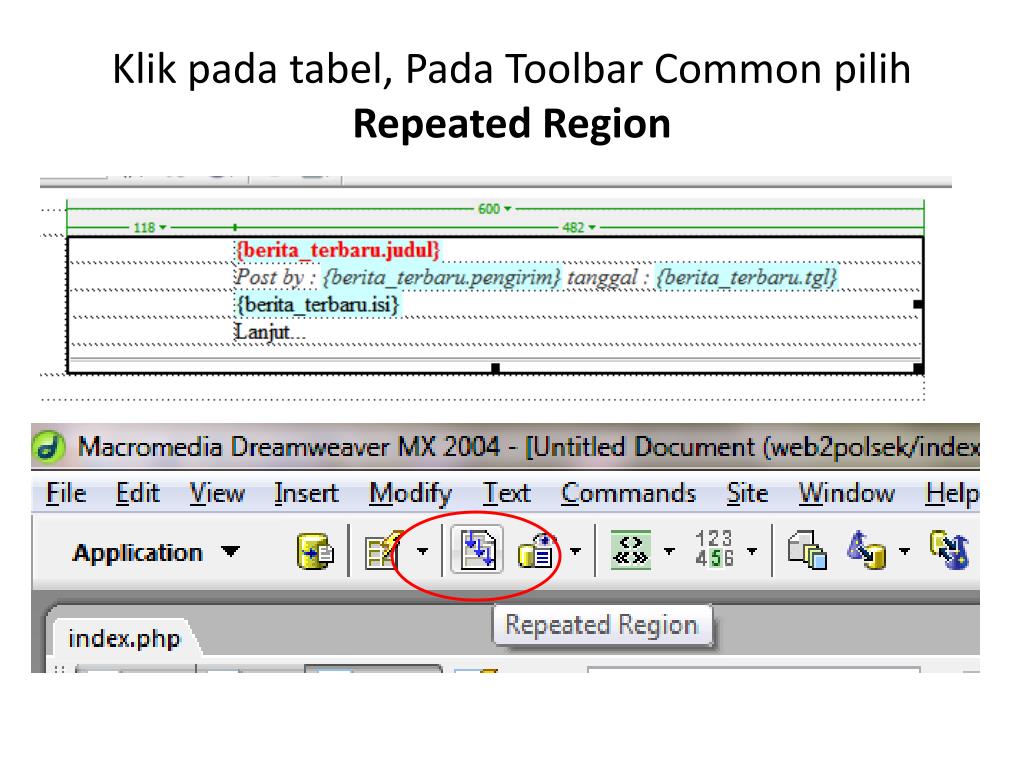1024x768 pixels.
Task: Open the Text menu
Action: [x=507, y=493]
